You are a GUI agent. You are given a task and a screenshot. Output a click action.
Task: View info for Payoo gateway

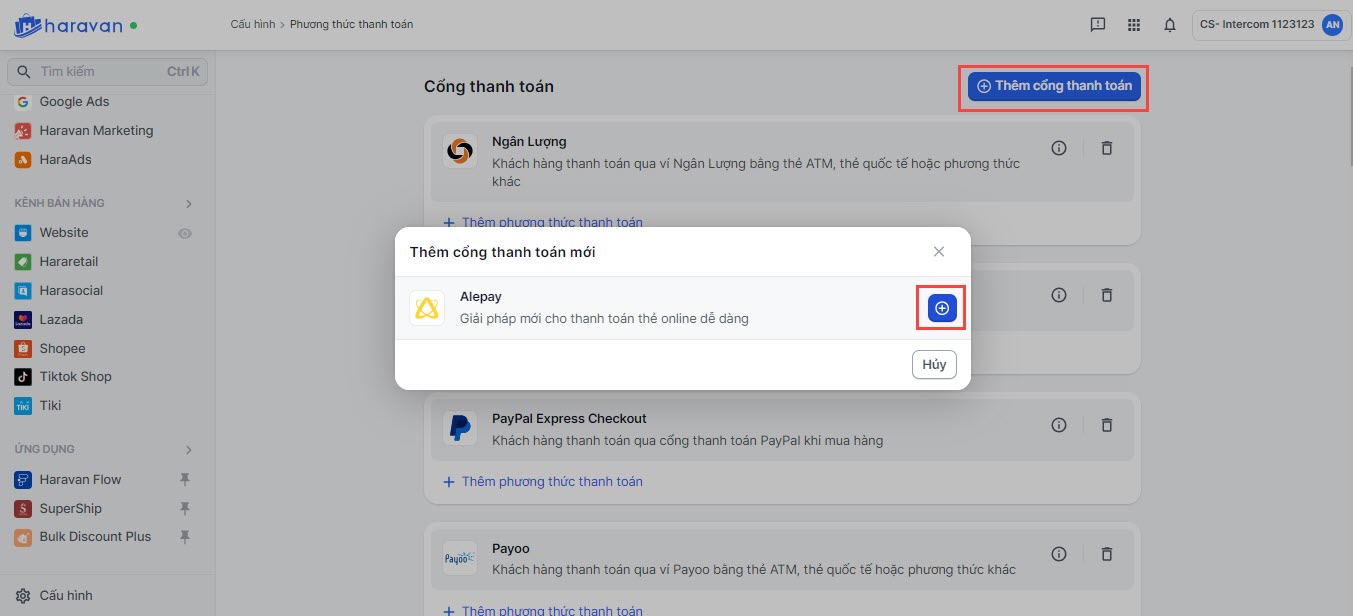1059,554
